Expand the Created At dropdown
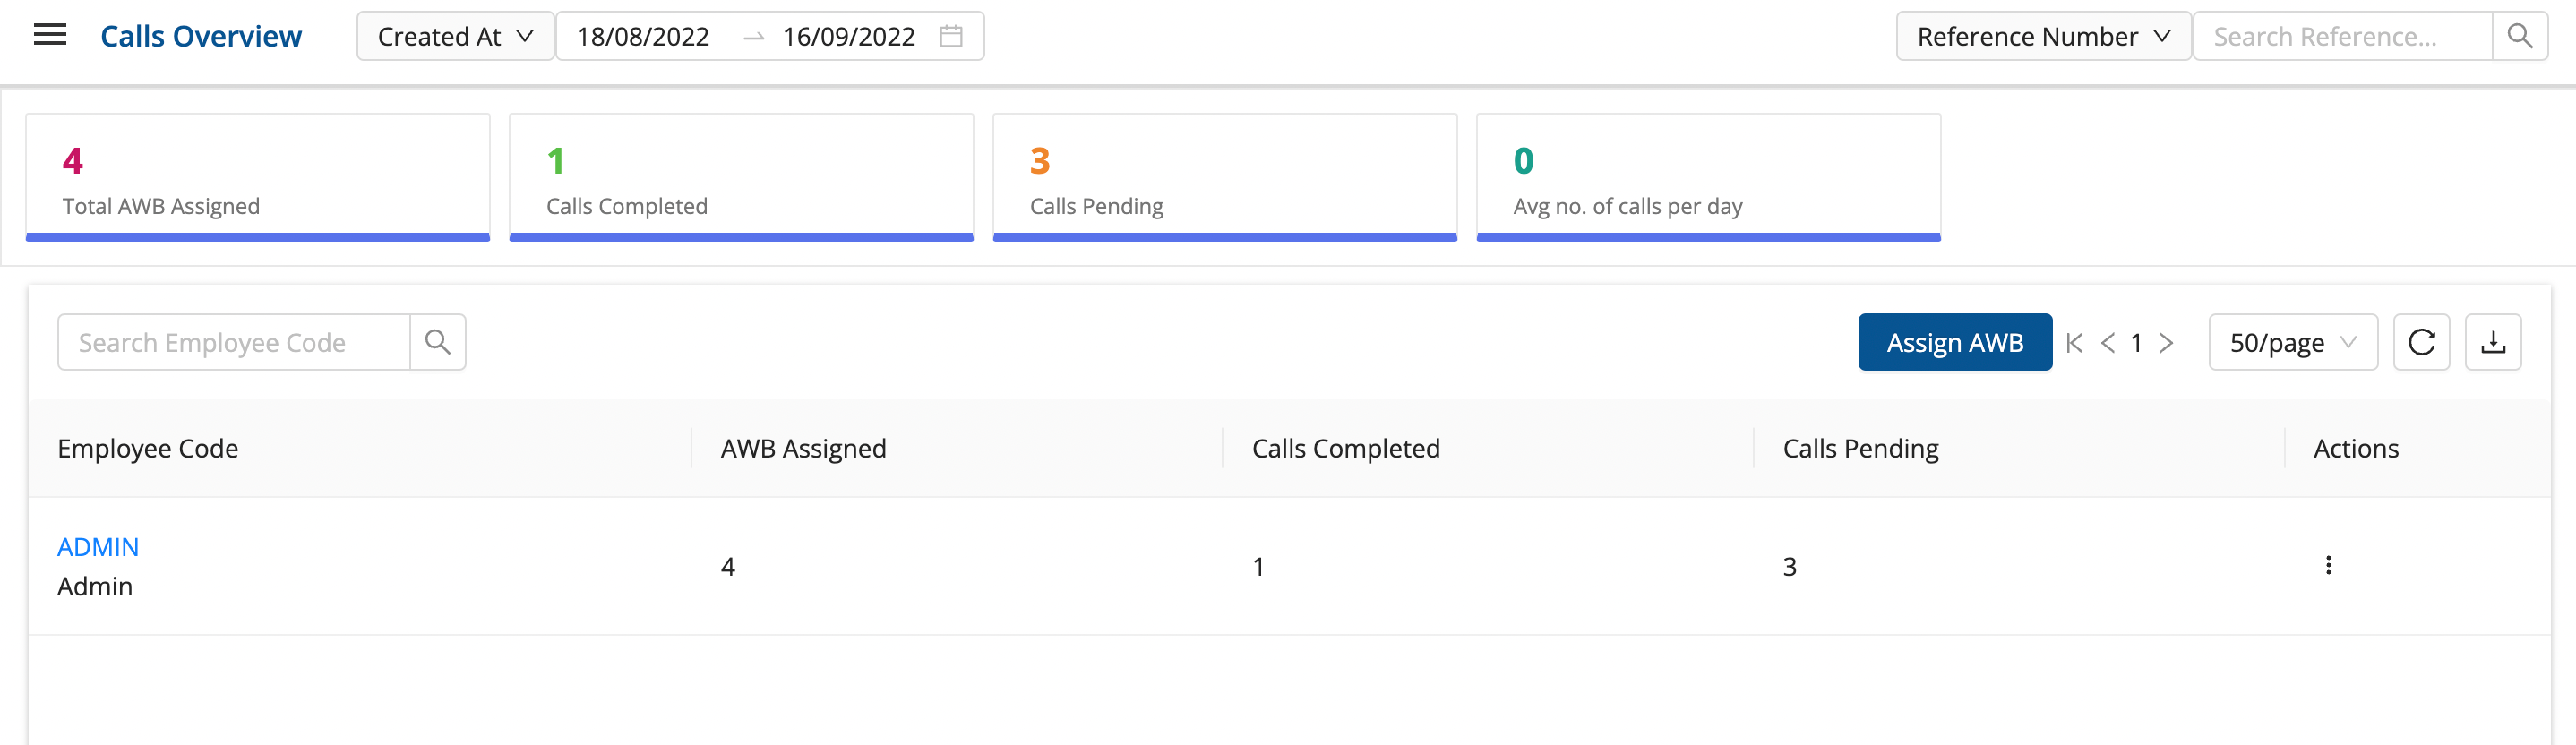The height and width of the screenshot is (745, 2576). tap(455, 36)
